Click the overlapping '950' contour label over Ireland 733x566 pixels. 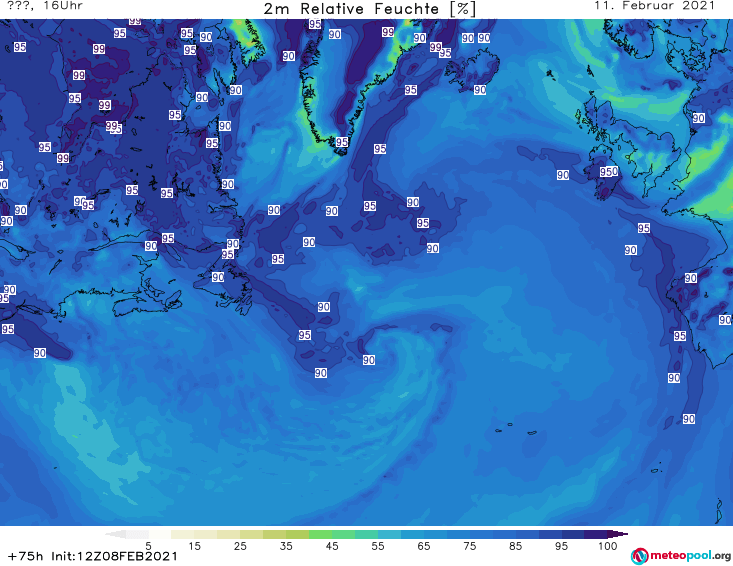pyautogui.click(x=609, y=172)
